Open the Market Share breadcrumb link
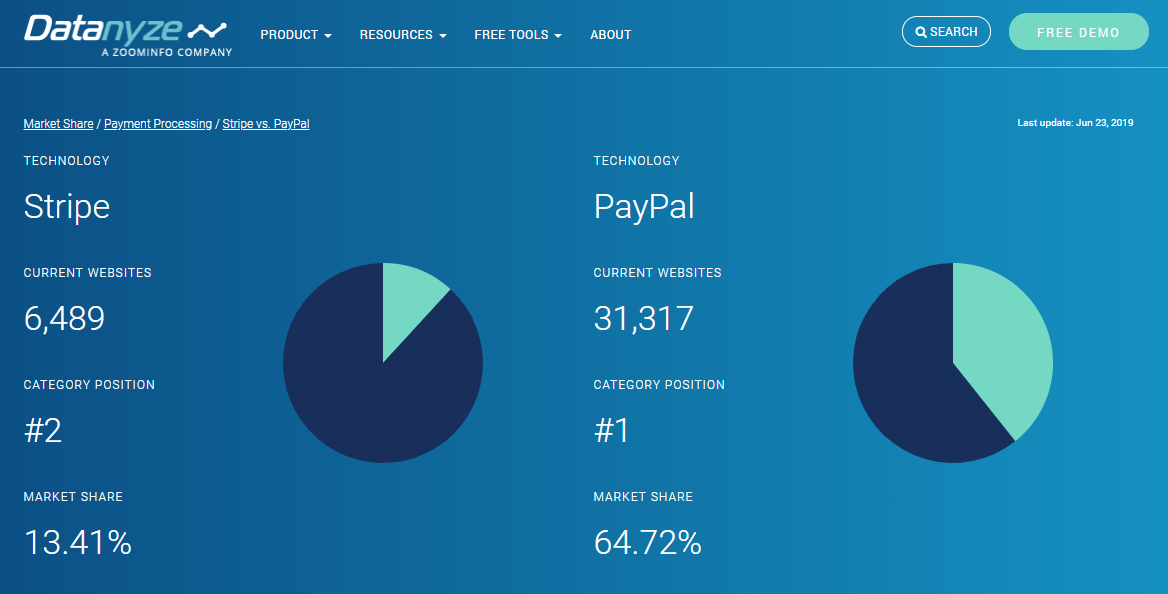 tap(58, 124)
